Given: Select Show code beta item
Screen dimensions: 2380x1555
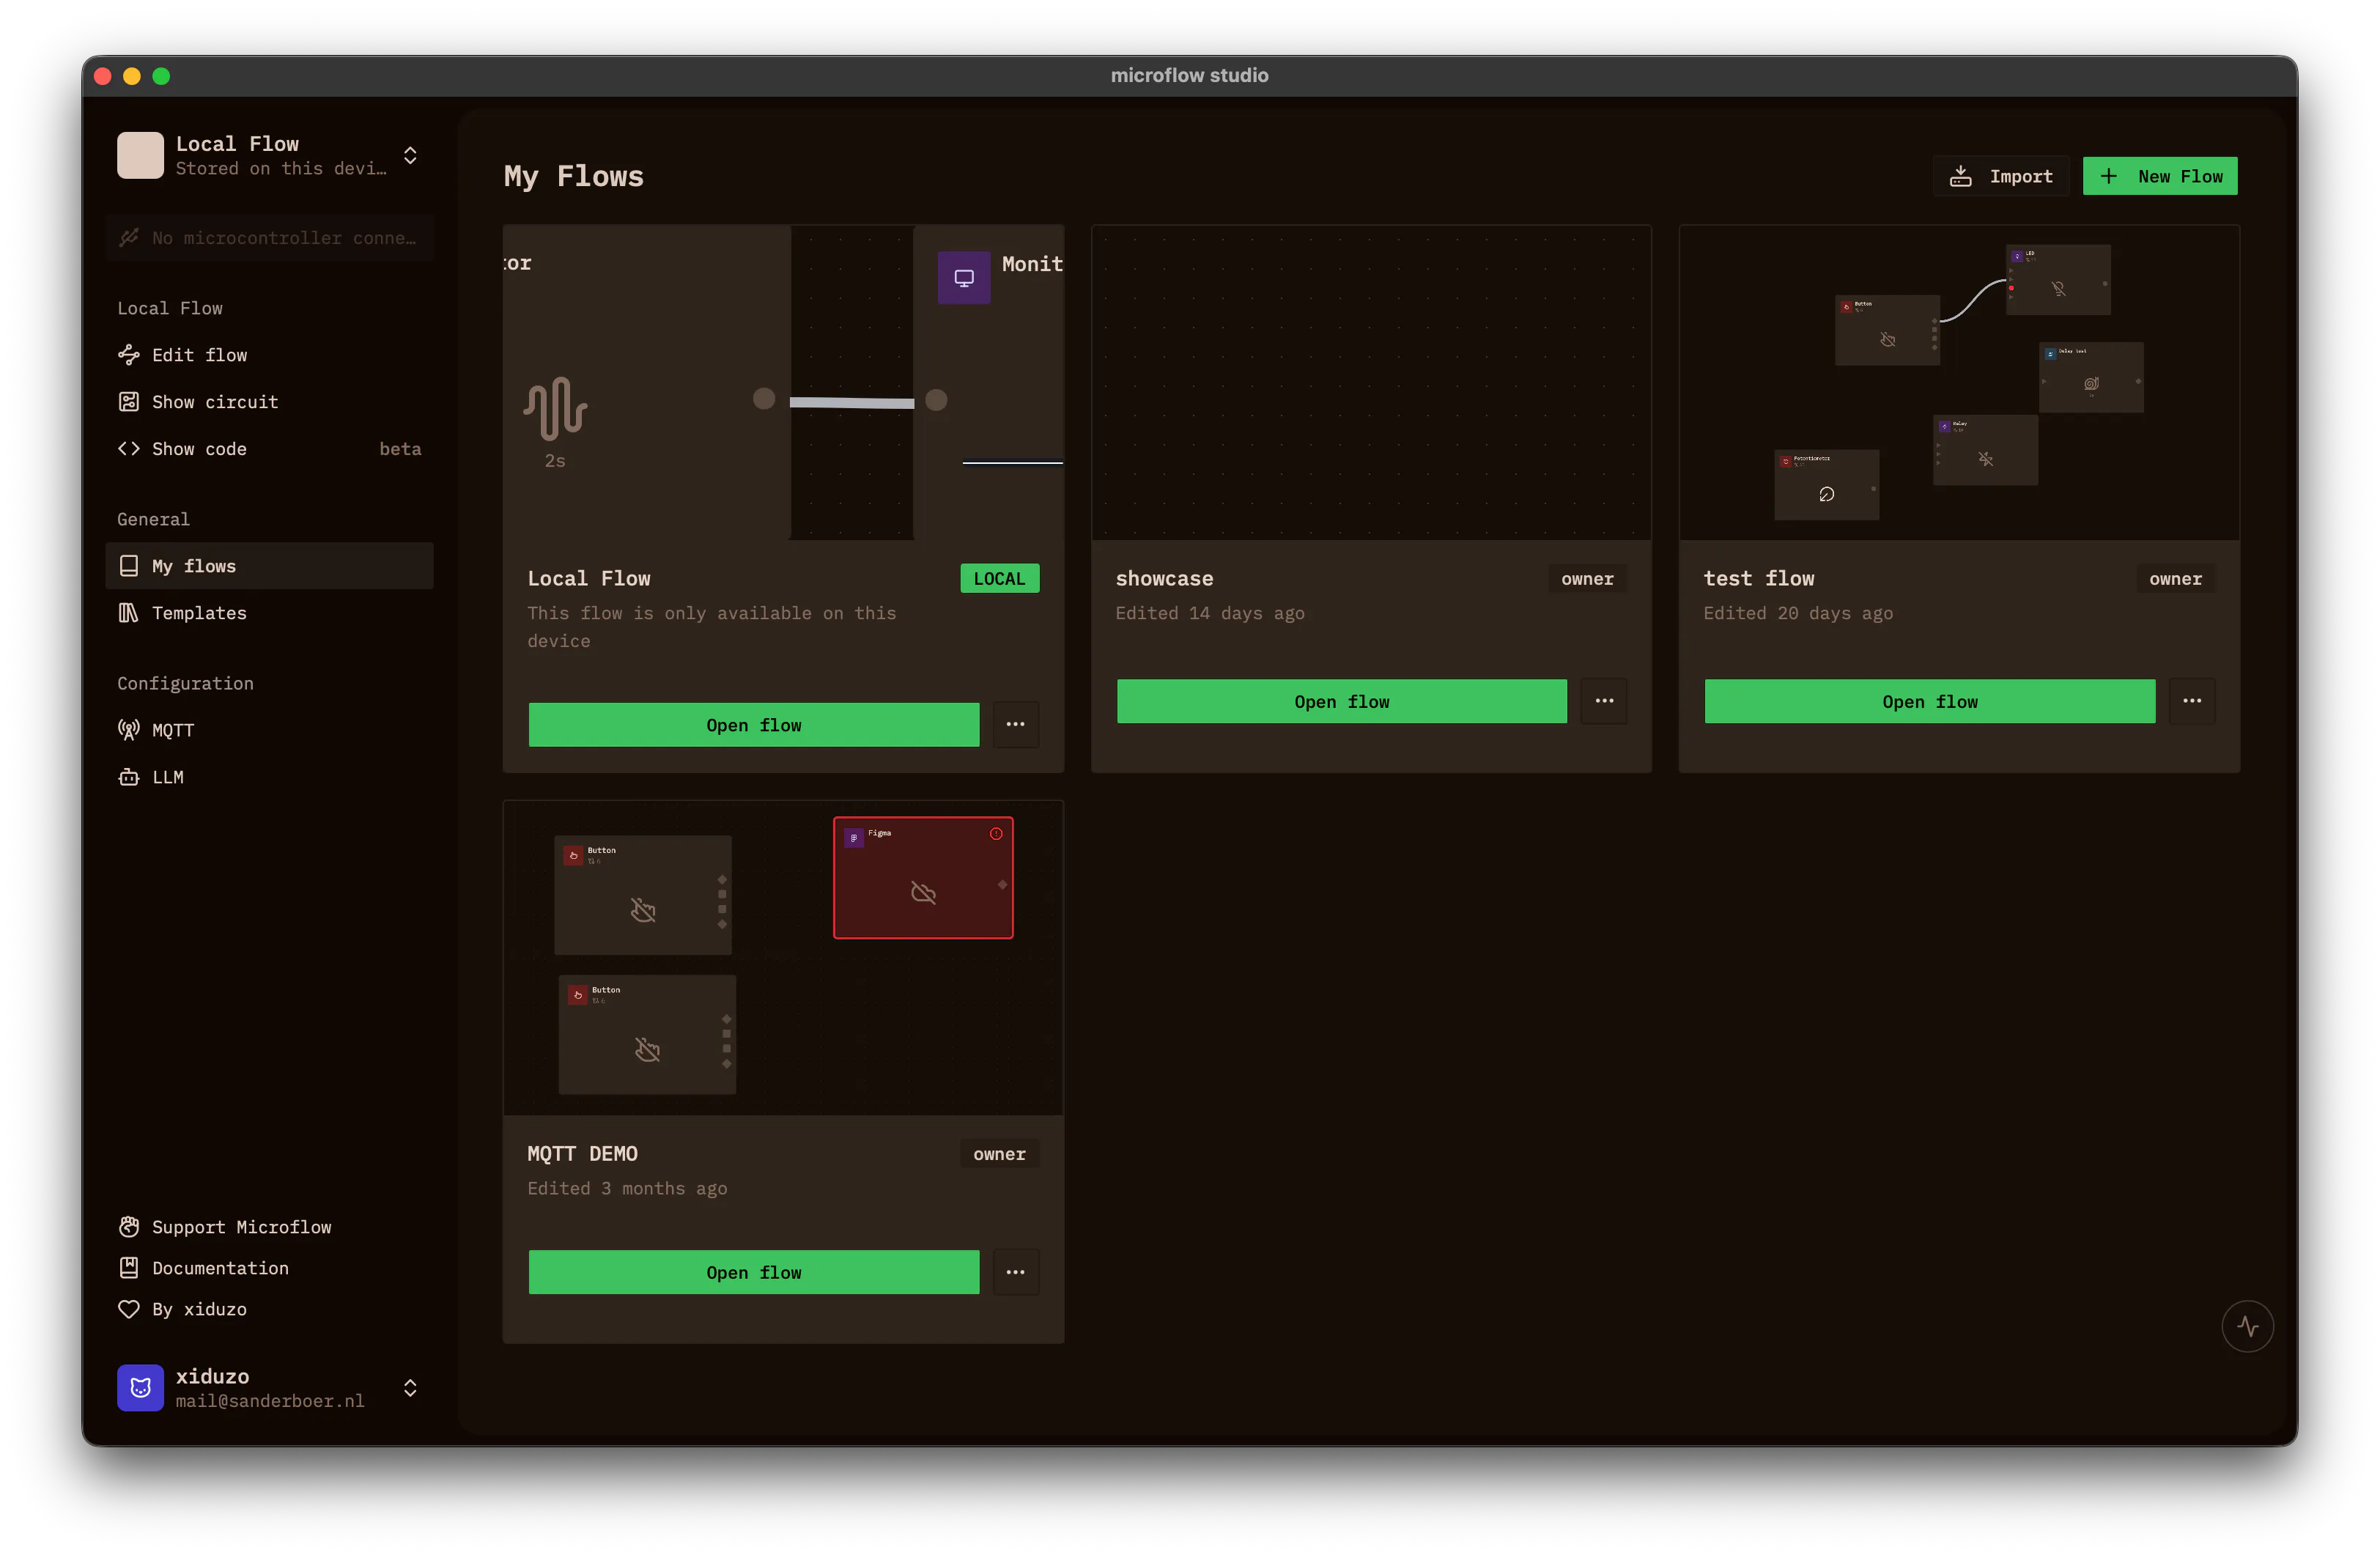Looking at the screenshot, I should (x=269, y=449).
